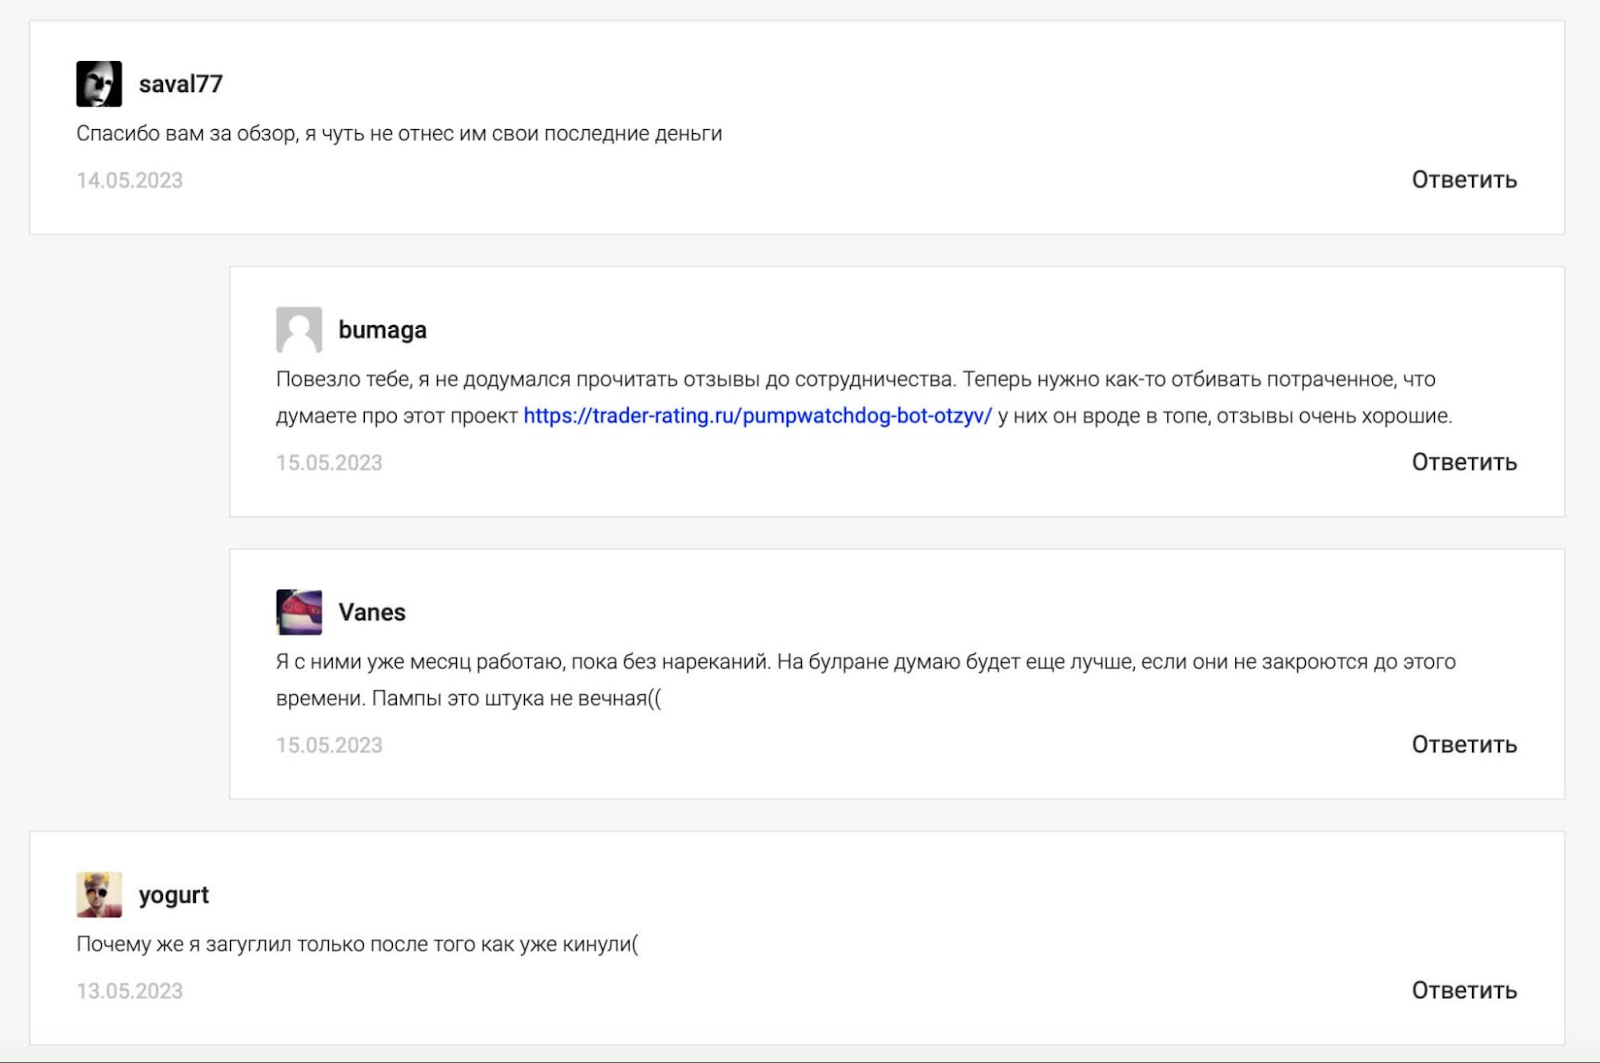Click saval77's comment text starting 'Спасибо вам'
This screenshot has height=1063, width=1600.
pyautogui.click(x=399, y=134)
